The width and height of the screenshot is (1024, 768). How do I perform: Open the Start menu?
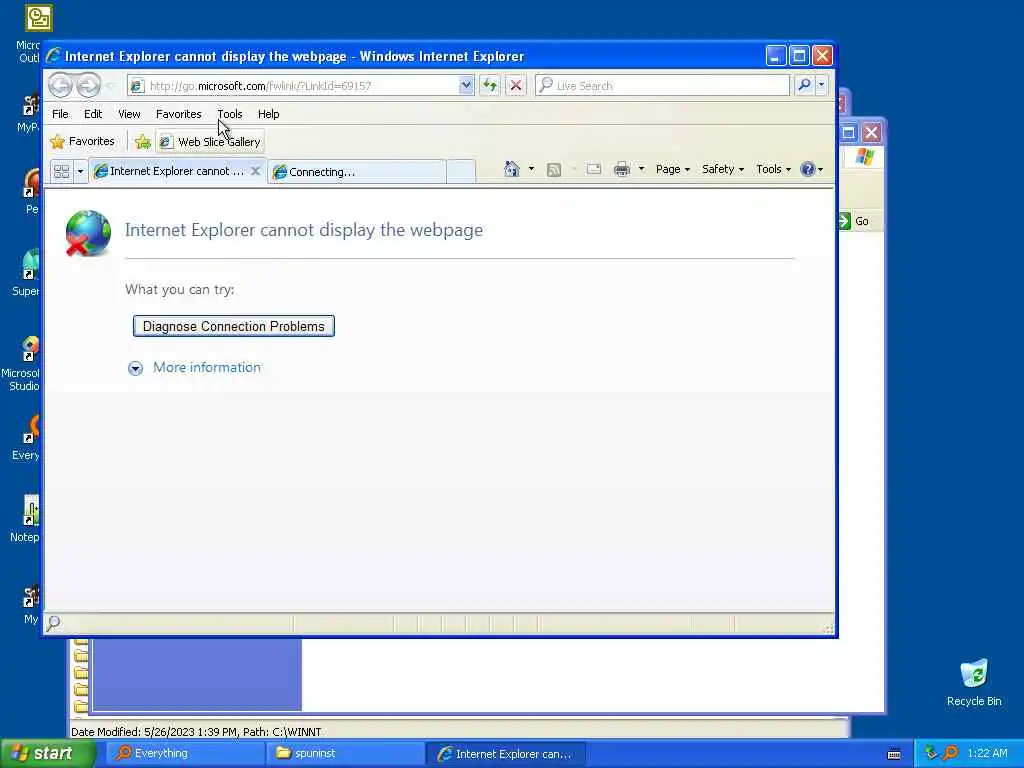48,754
